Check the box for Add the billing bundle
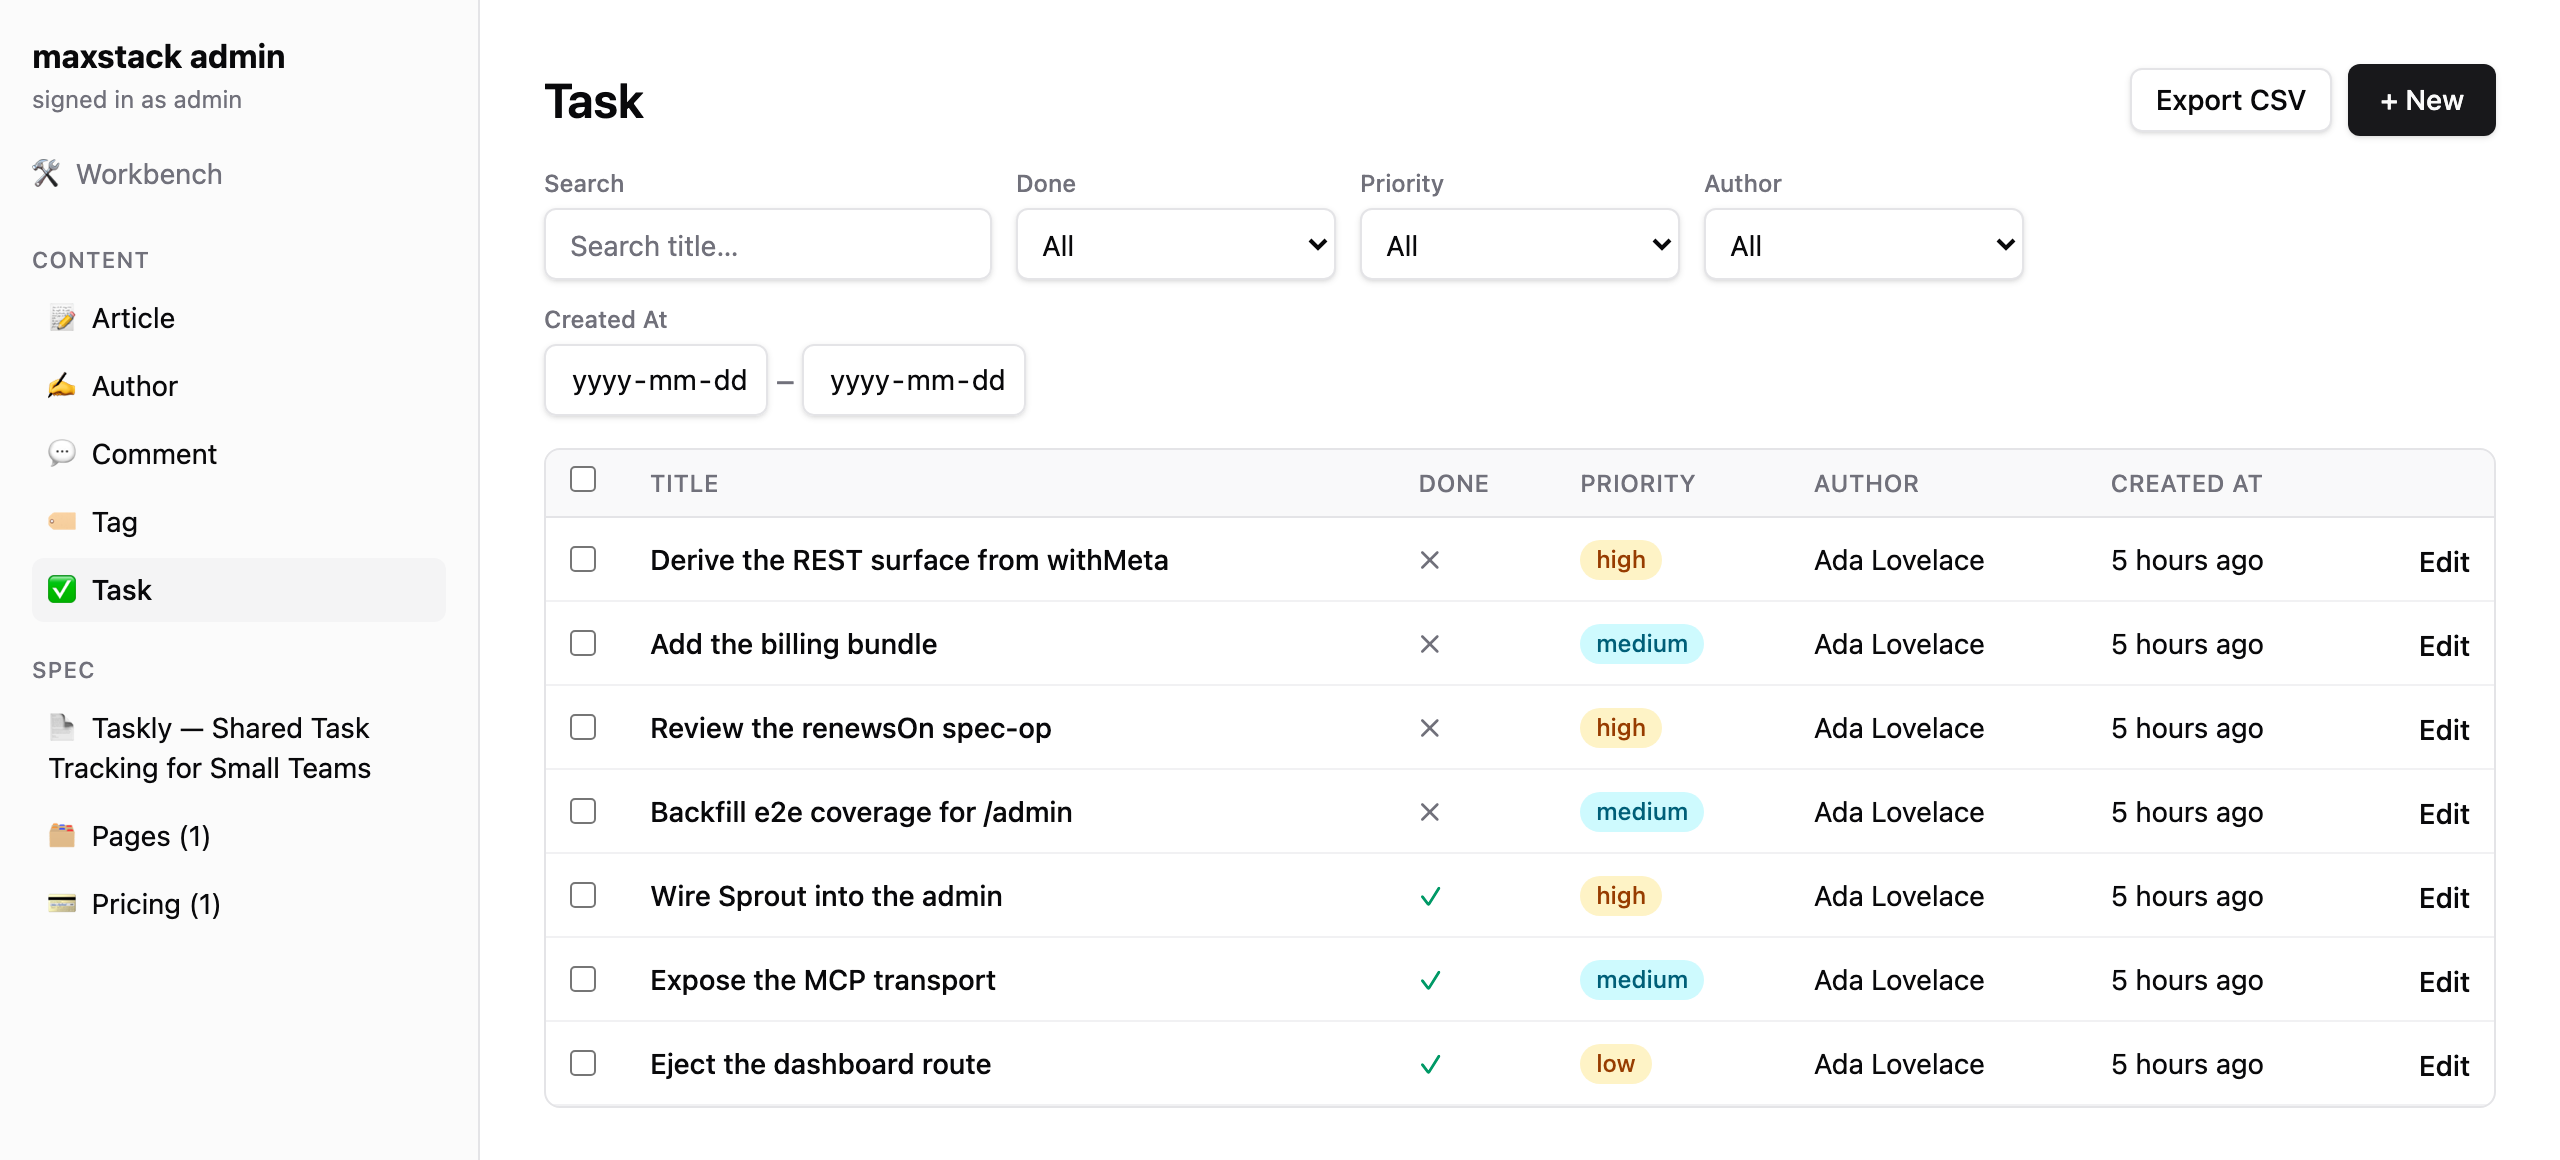Viewport: 2560px width, 1160px height. click(583, 643)
